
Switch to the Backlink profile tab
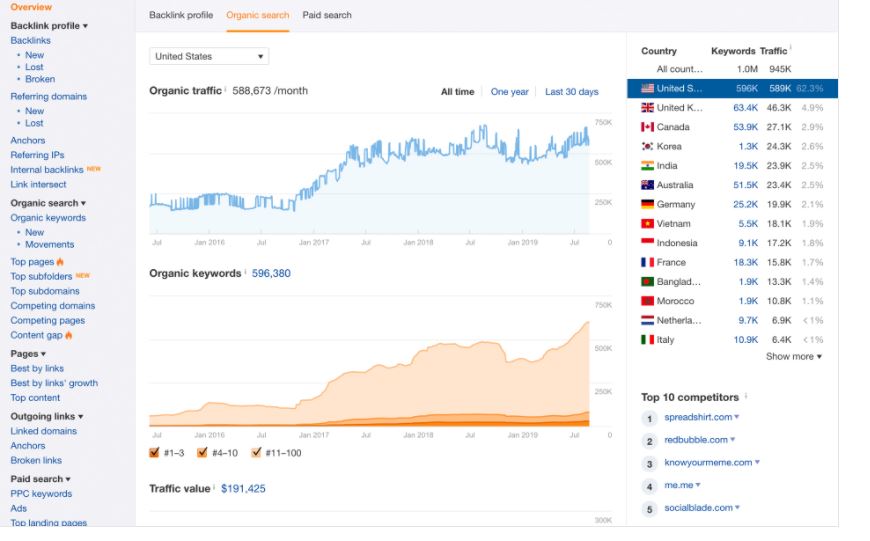point(181,15)
